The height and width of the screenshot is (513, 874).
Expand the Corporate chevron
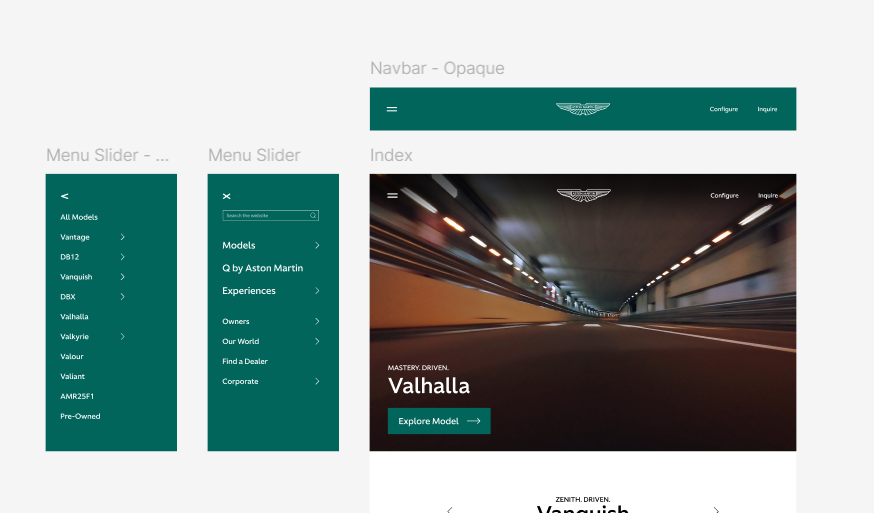point(317,381)
